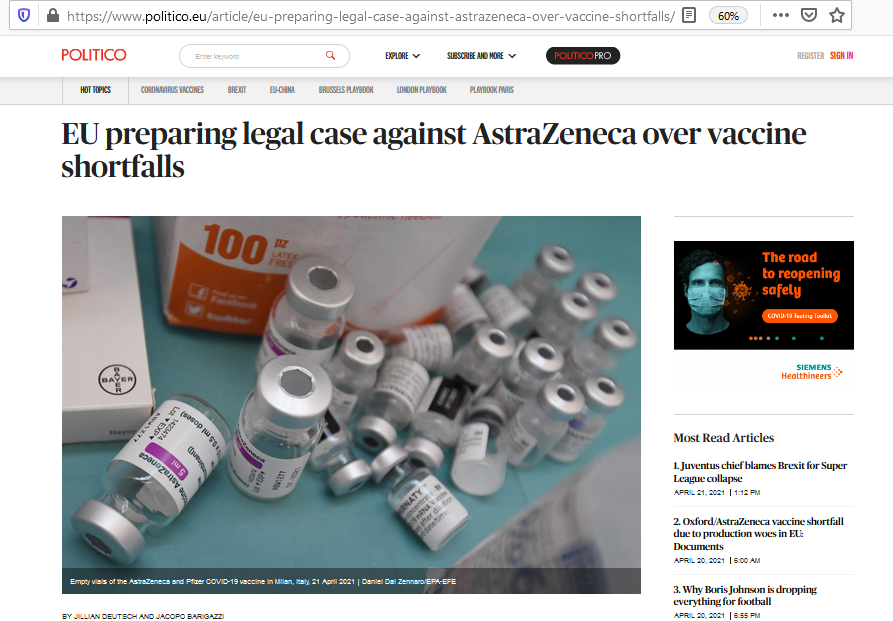Save page to Pocket icon
The width and height of the screenshot is (893, 621).
pos(809,15)
